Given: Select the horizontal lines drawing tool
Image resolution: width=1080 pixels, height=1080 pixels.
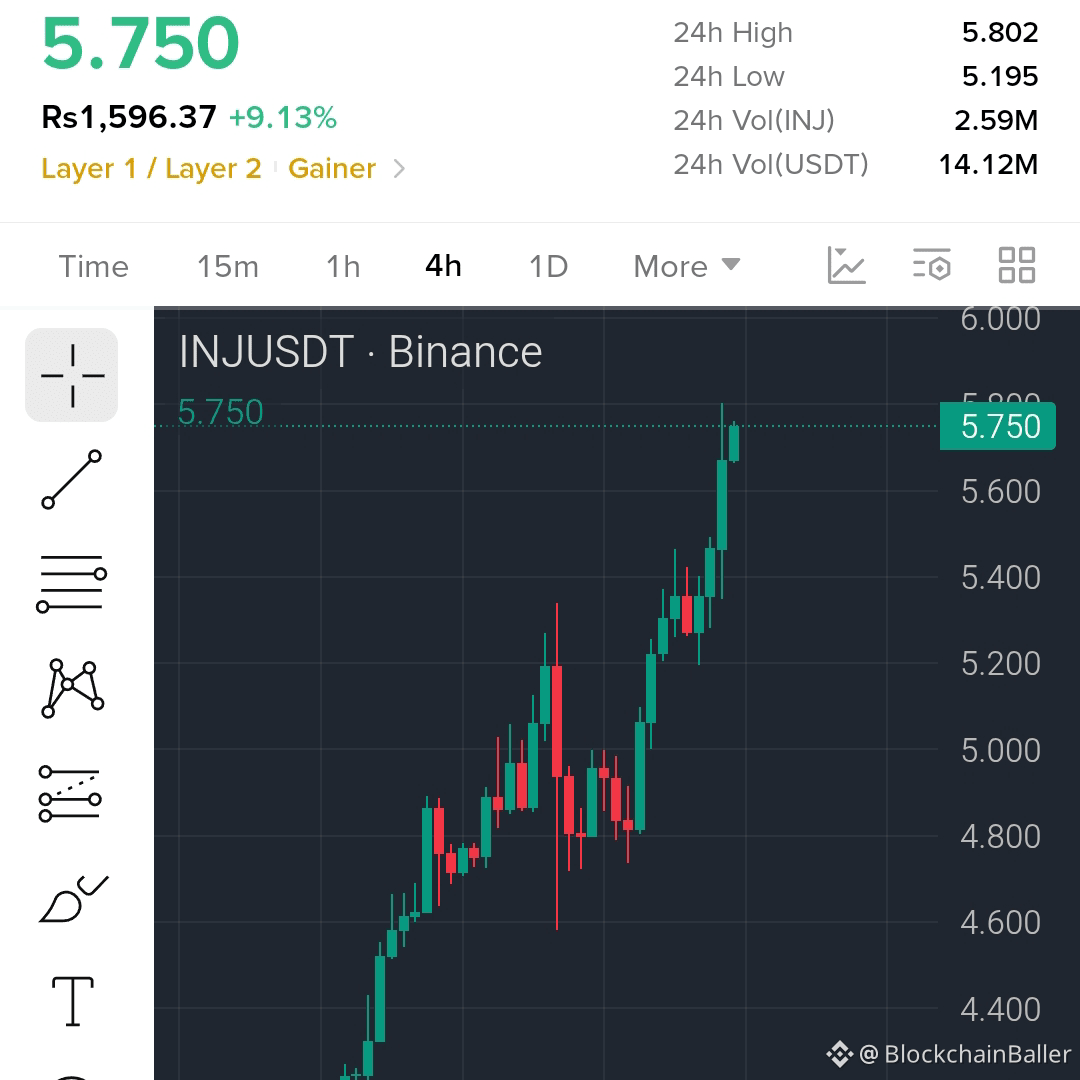Looking at the screenshot, I should tap(72, 583).
